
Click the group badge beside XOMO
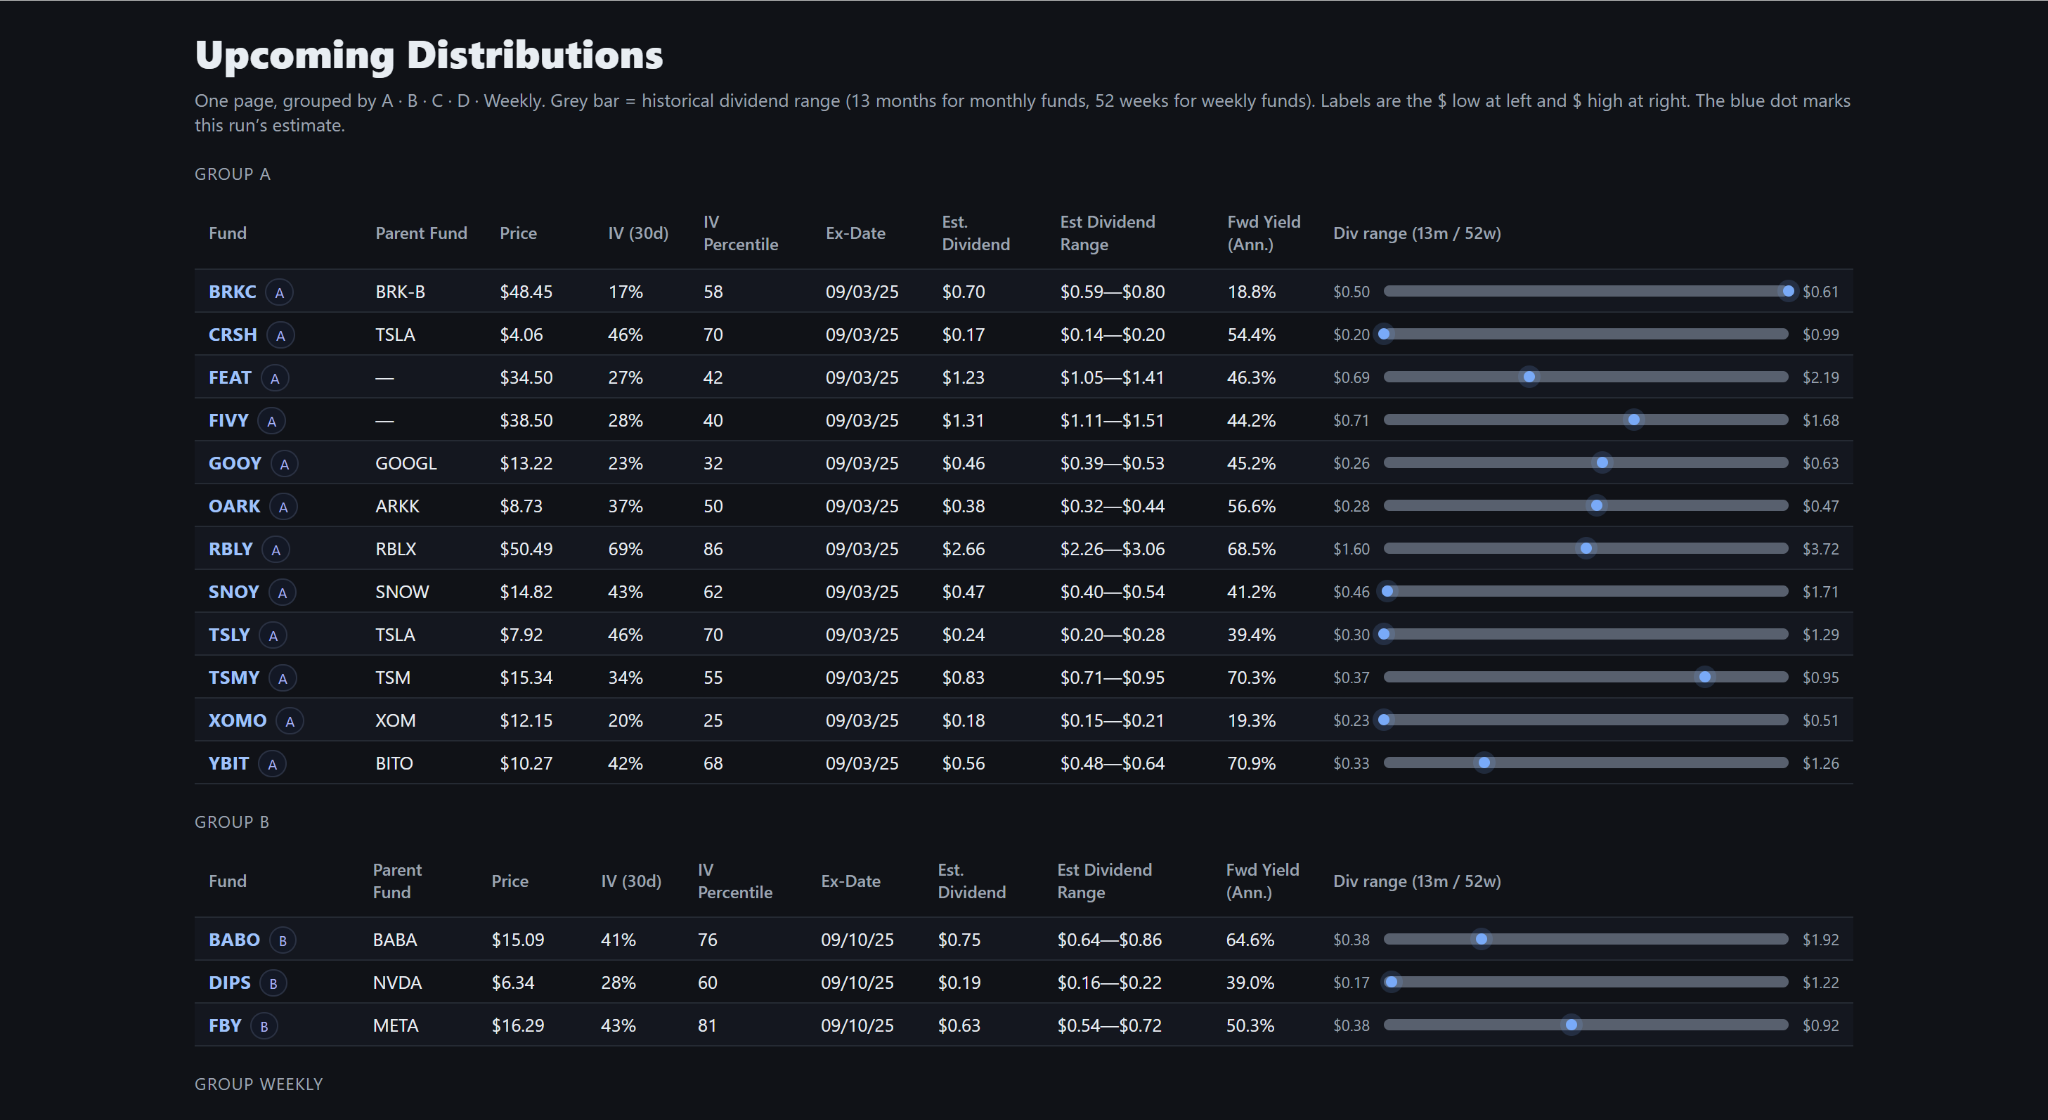[290, 722]
